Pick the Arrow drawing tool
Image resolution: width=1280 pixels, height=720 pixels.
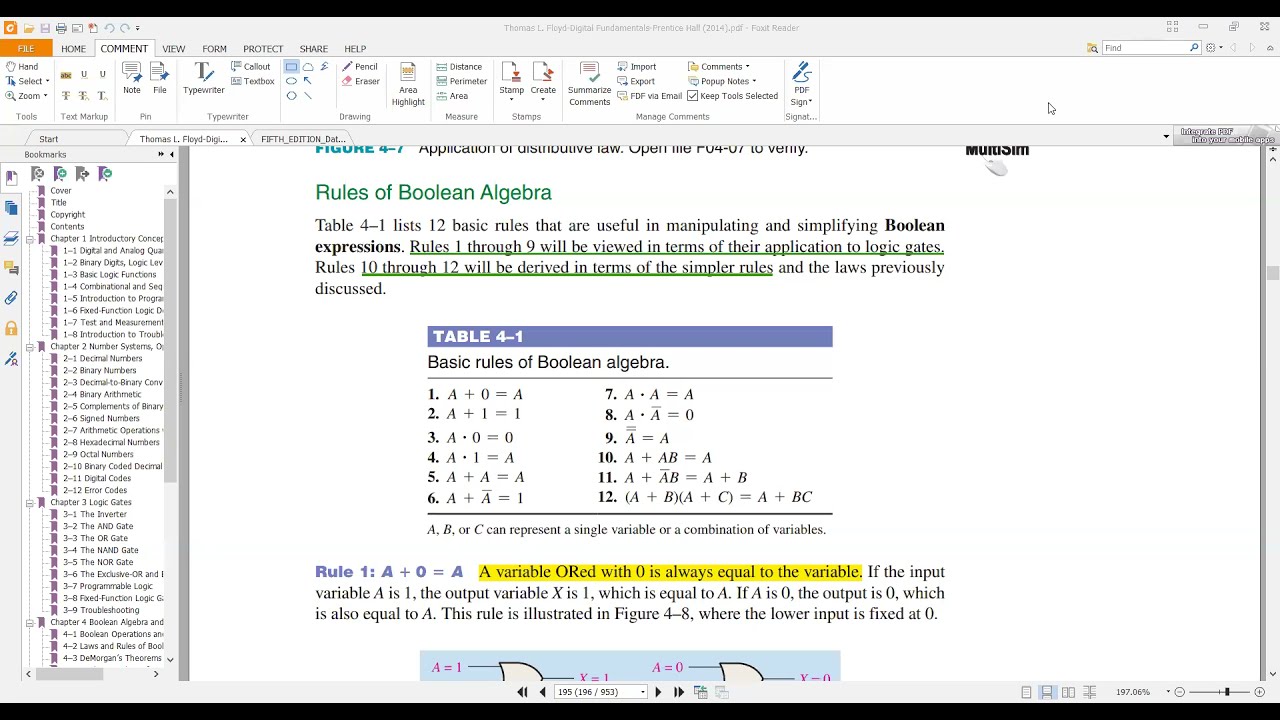tap(308, 81)
